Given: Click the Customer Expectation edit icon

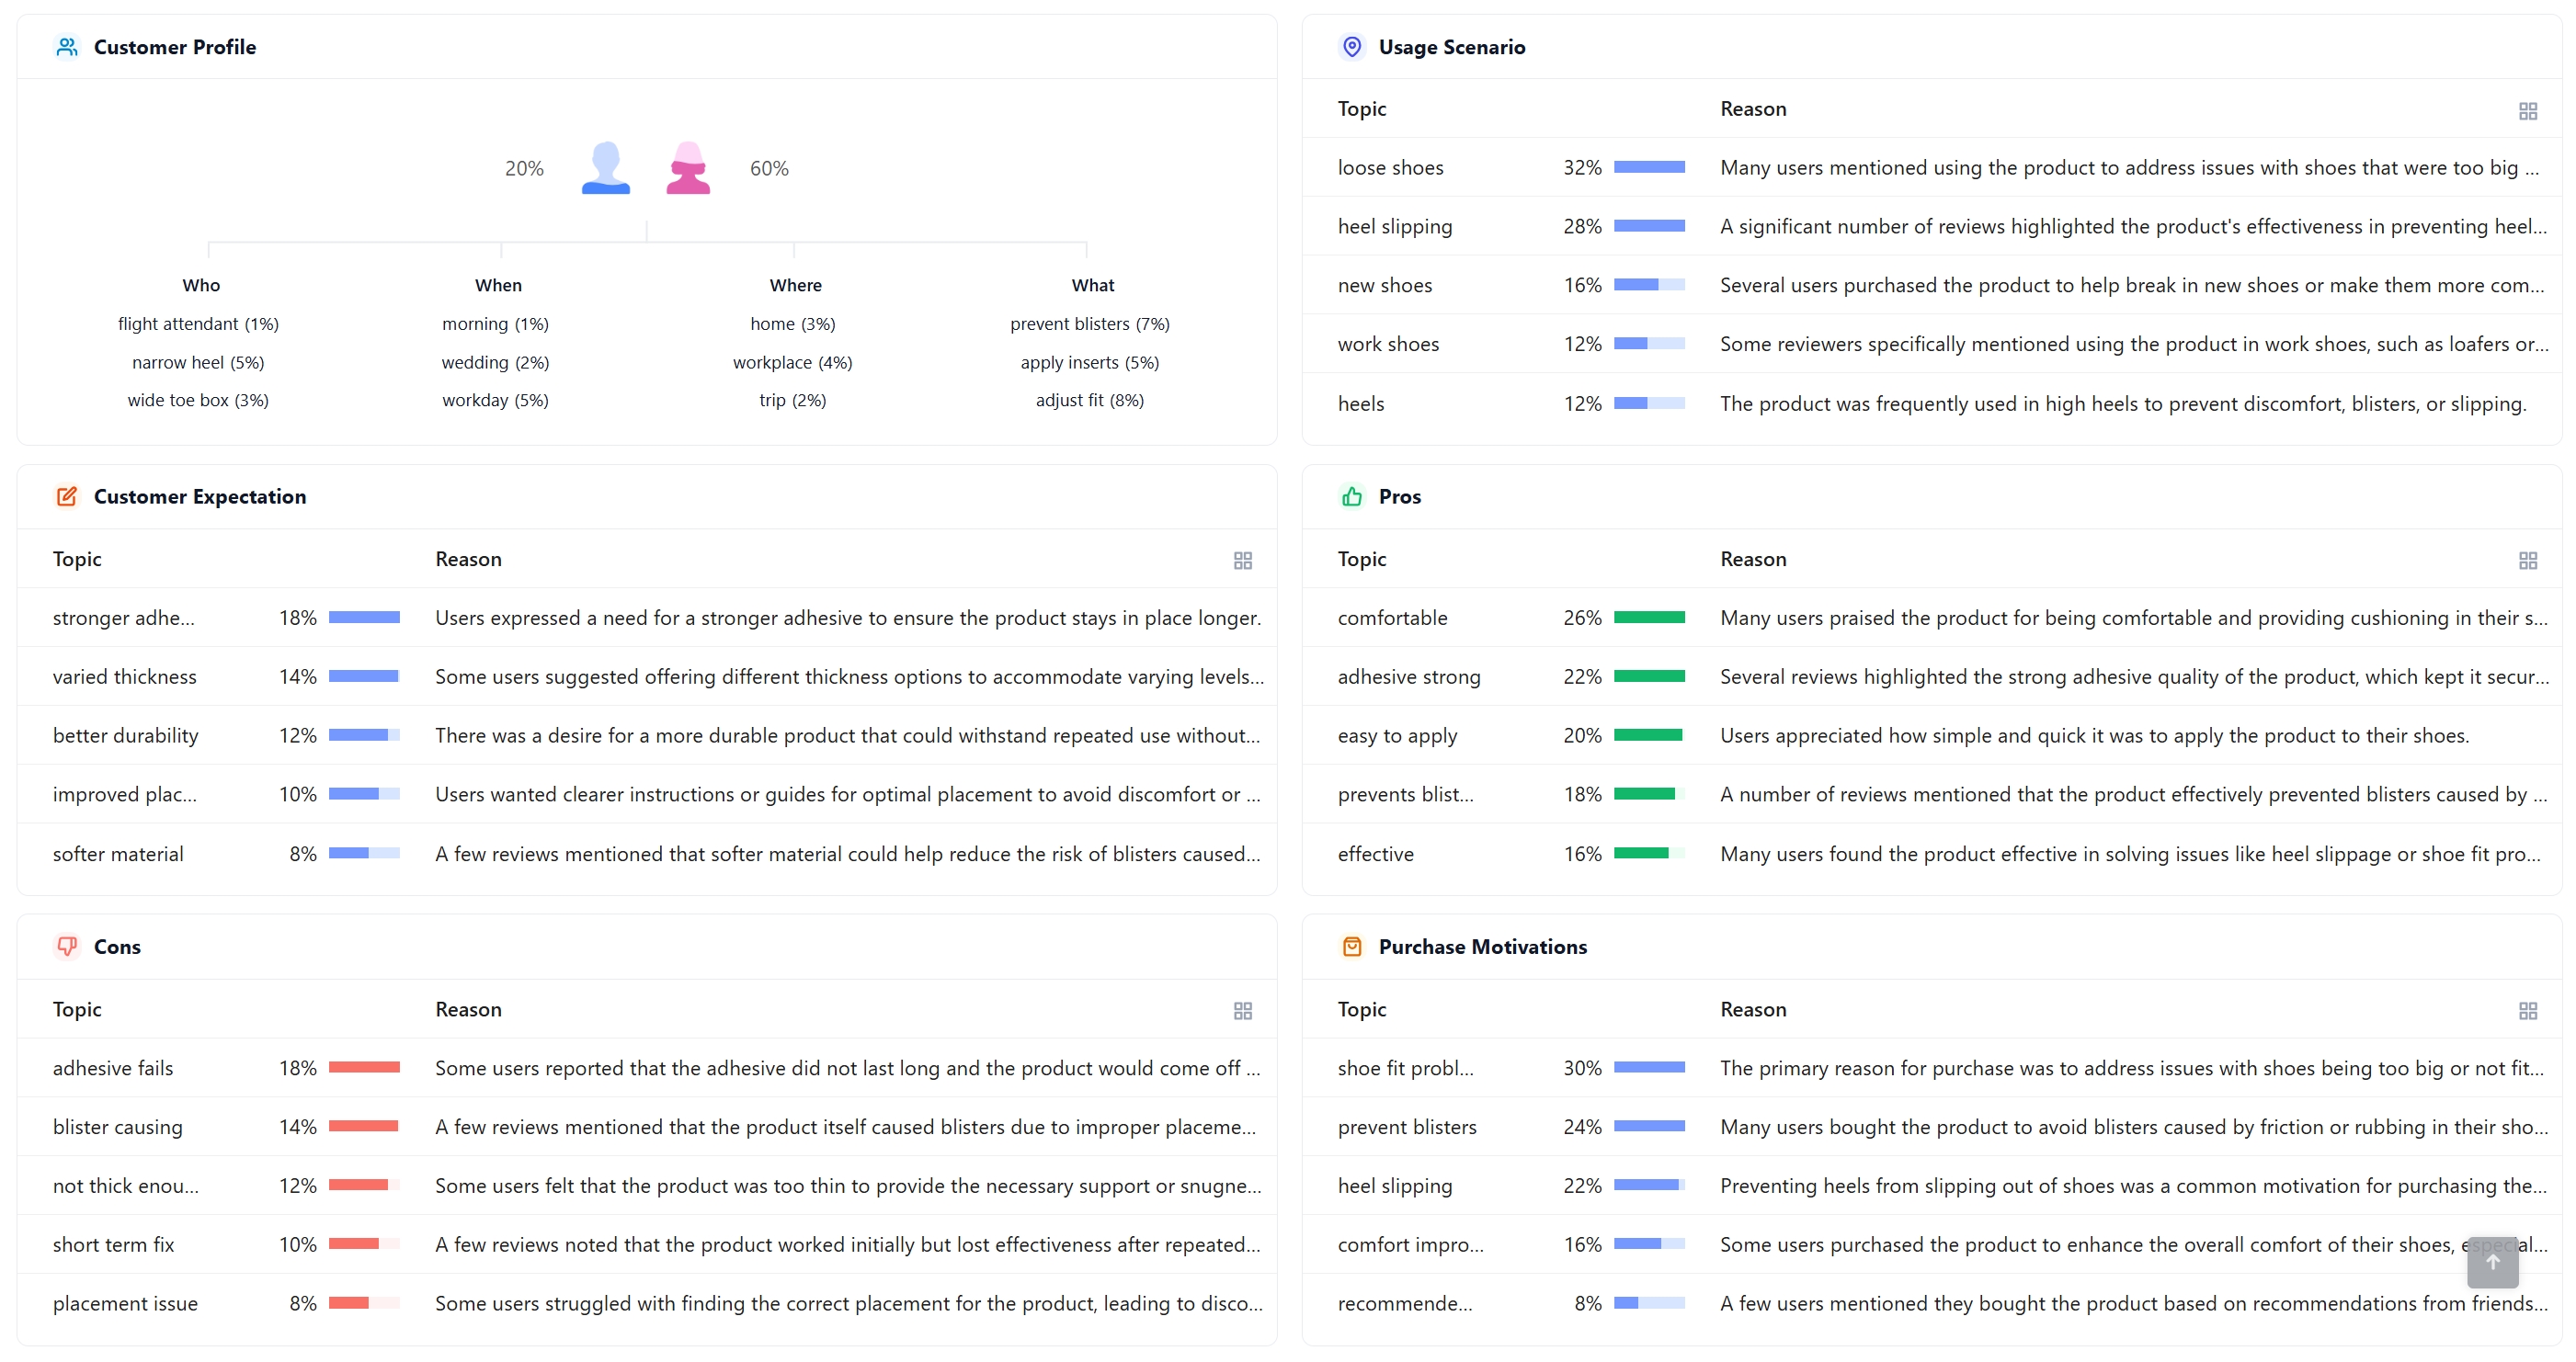Looking at the screenshot, I should click(66, 496).
